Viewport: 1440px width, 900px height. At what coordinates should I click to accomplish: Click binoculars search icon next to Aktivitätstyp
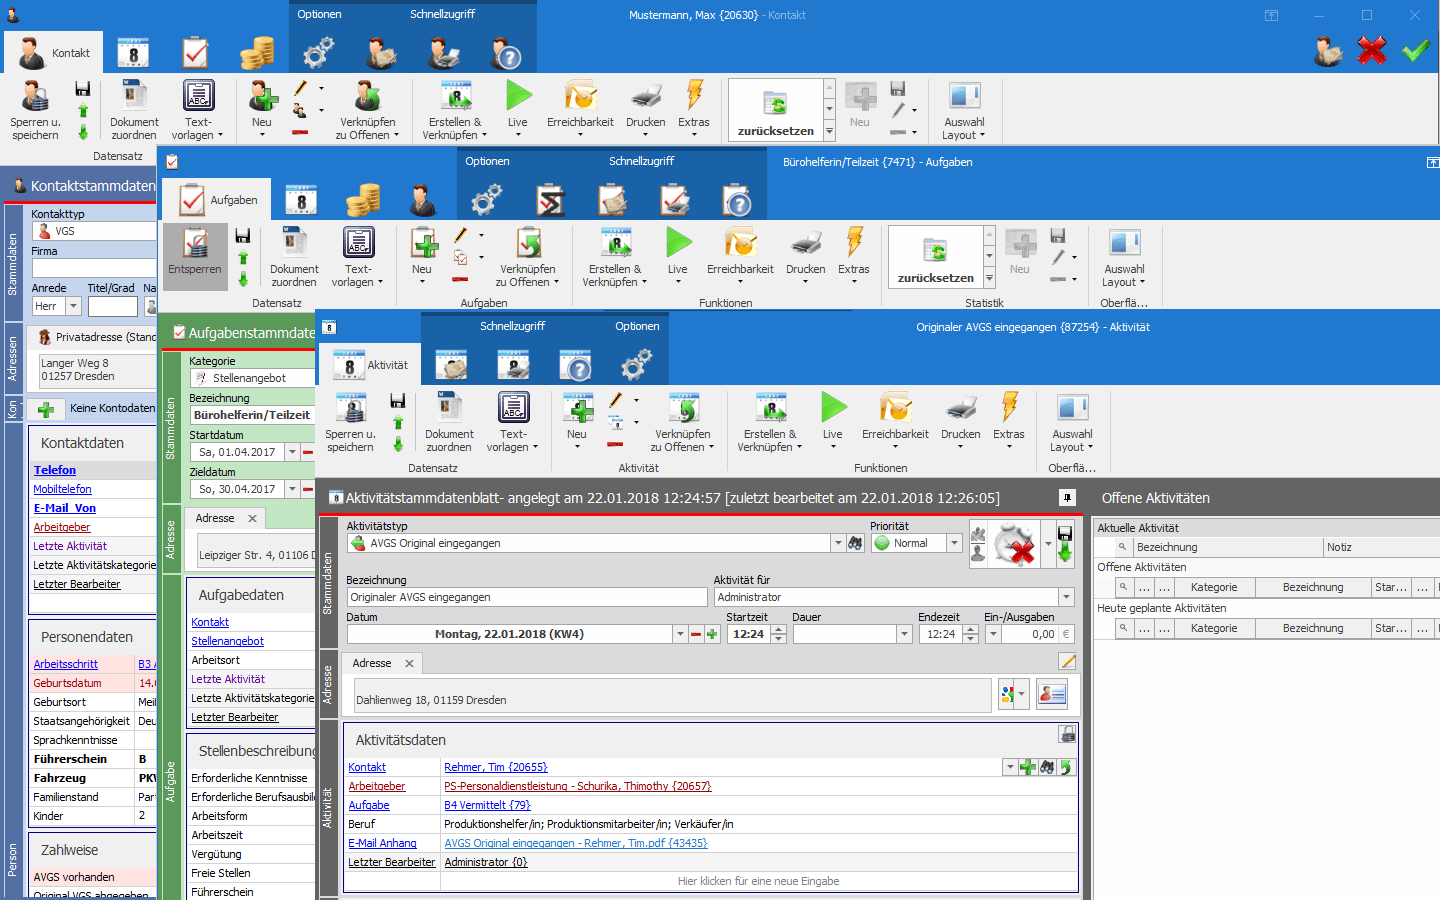coord(855,543)
